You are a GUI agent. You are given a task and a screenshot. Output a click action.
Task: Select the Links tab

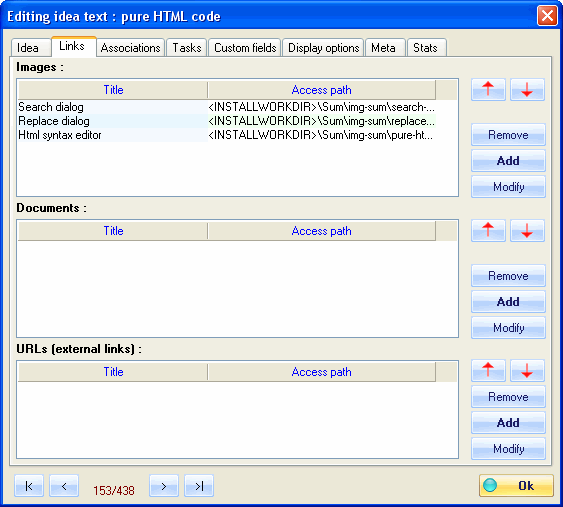pos(74,46)
